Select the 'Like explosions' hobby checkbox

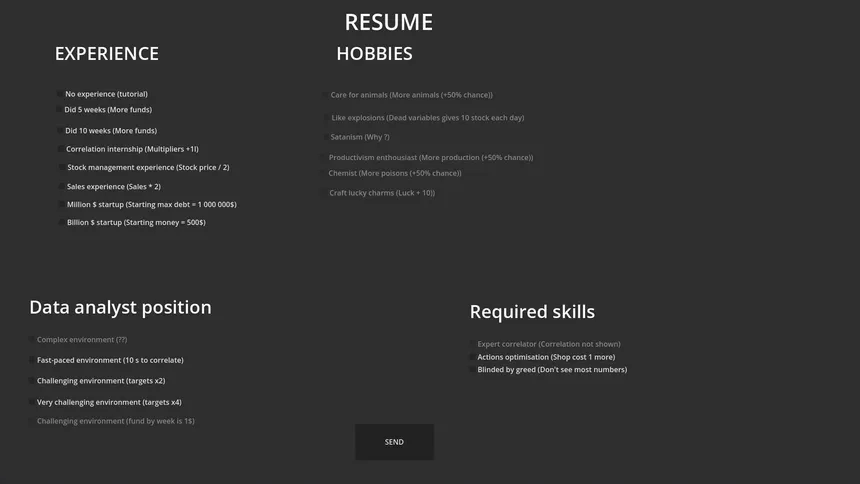tap(325, 118)
